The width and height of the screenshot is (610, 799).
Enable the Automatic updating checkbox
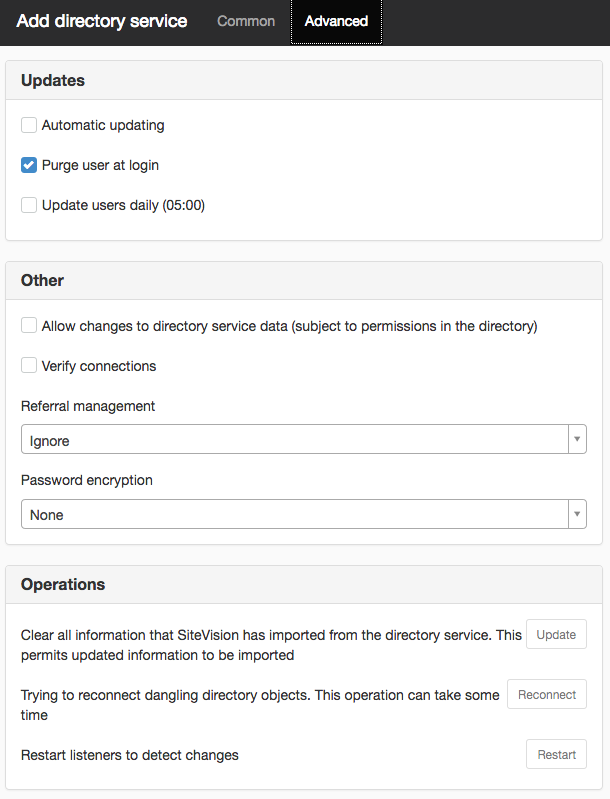click(29, 125)
